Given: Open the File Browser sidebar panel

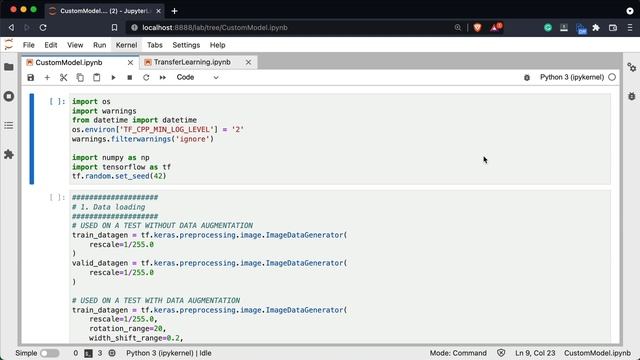Looking at the screenshot, I should point(9,67).
